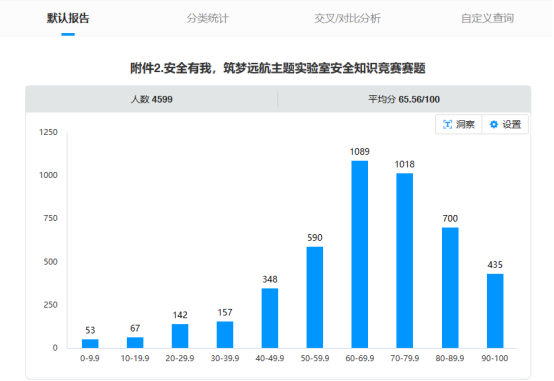Screen dimensions: 554x381
Task: Click the 平均分 65.56/100 summary cell
Action: (x=404, y=99)
